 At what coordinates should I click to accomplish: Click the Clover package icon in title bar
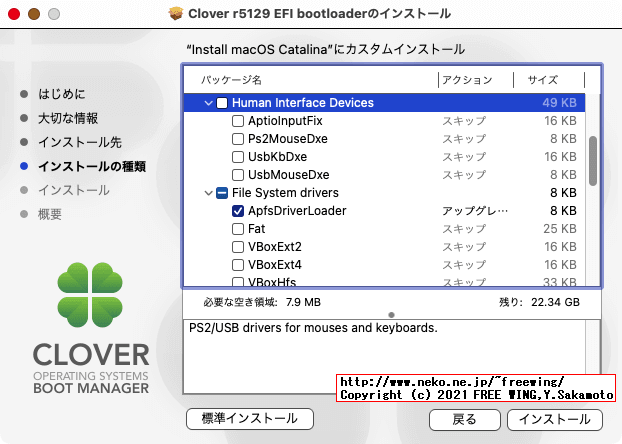pyautogui.click(x=176, y=13)
